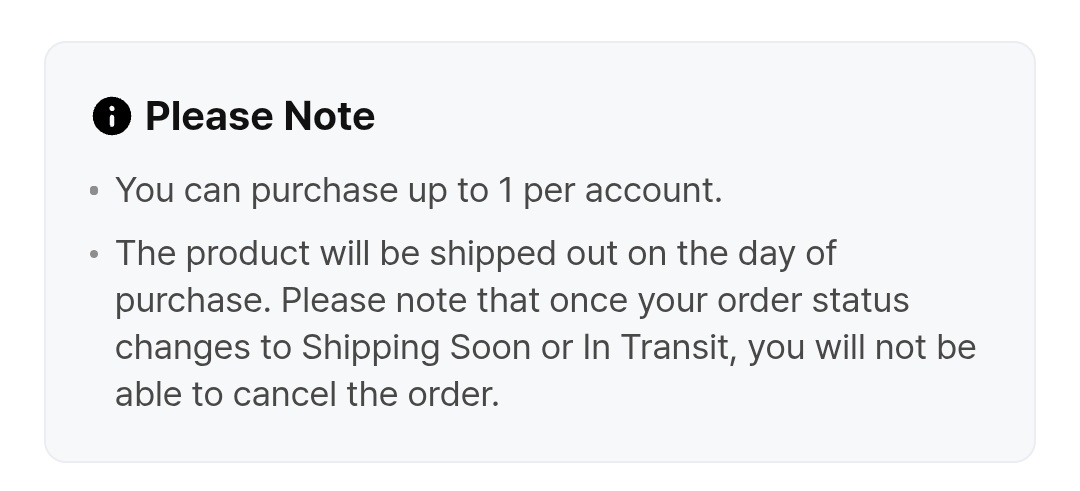Click the word 'shipped' in second bullet

click(x=492, y=254)
